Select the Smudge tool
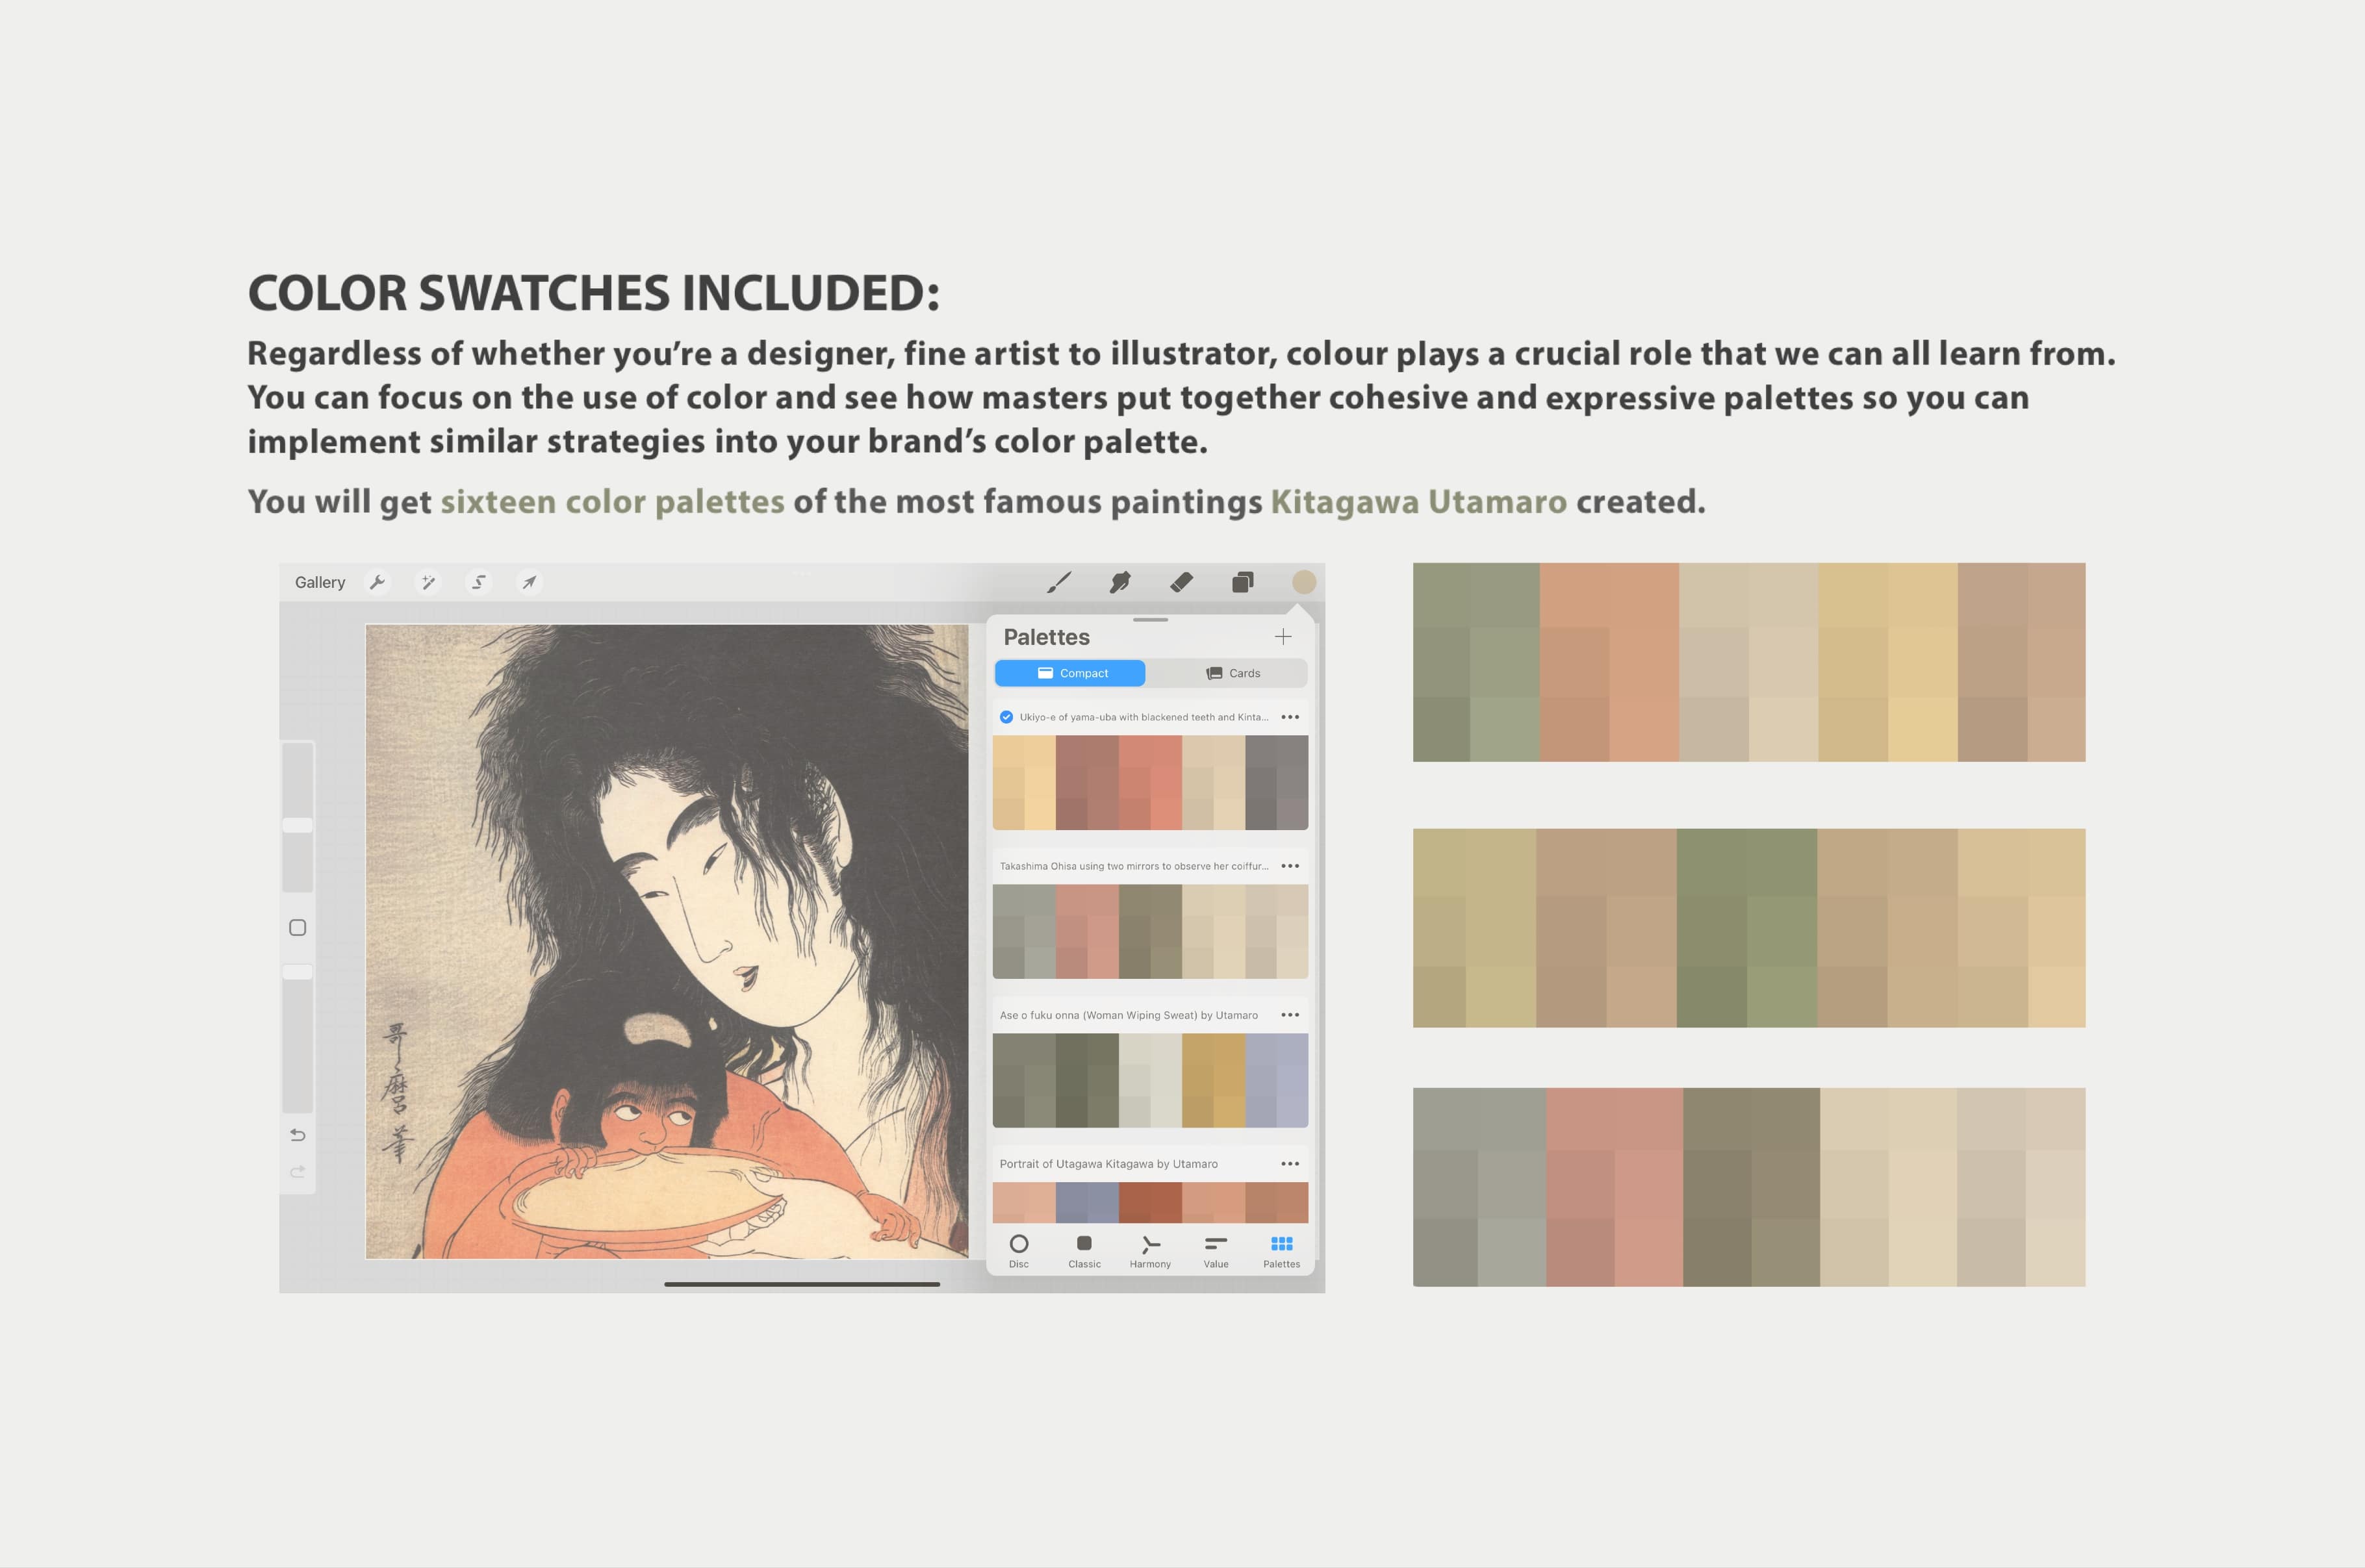The width and height of the screenshot is (2365, 1568). (x=1122, y=582)
